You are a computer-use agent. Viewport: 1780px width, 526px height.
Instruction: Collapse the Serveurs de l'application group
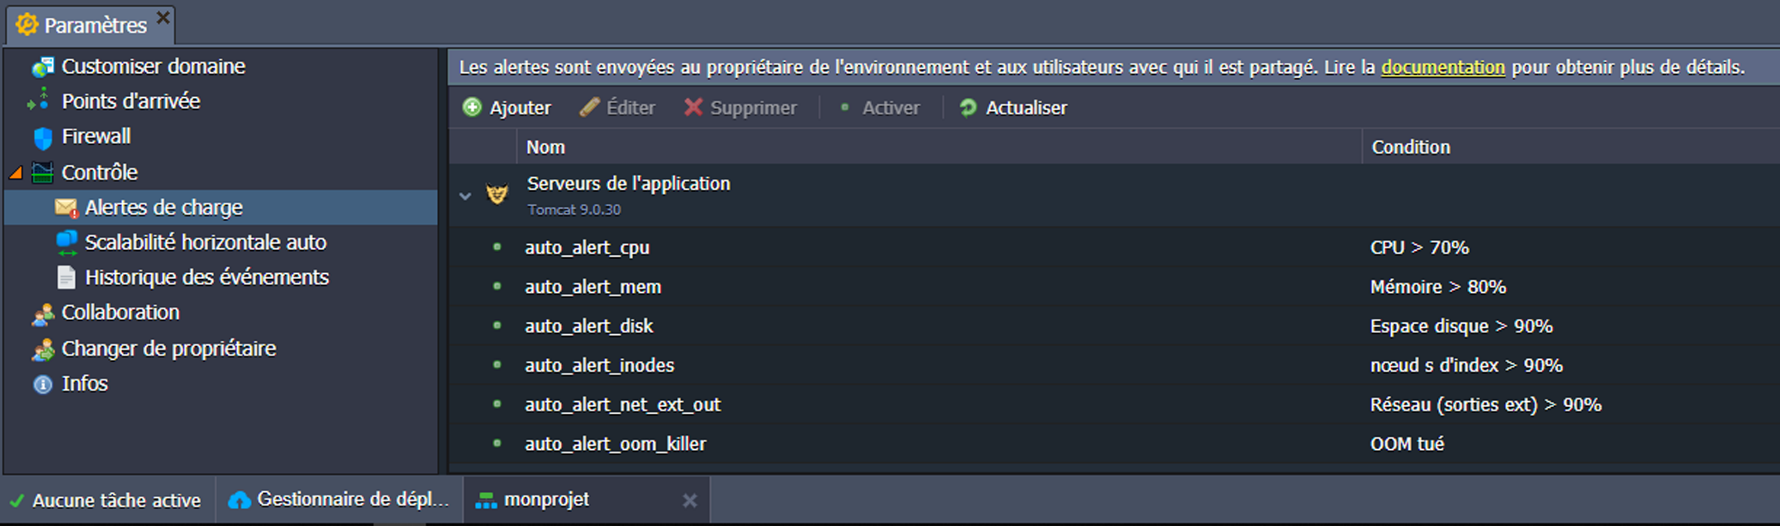[x=465, y=196]
